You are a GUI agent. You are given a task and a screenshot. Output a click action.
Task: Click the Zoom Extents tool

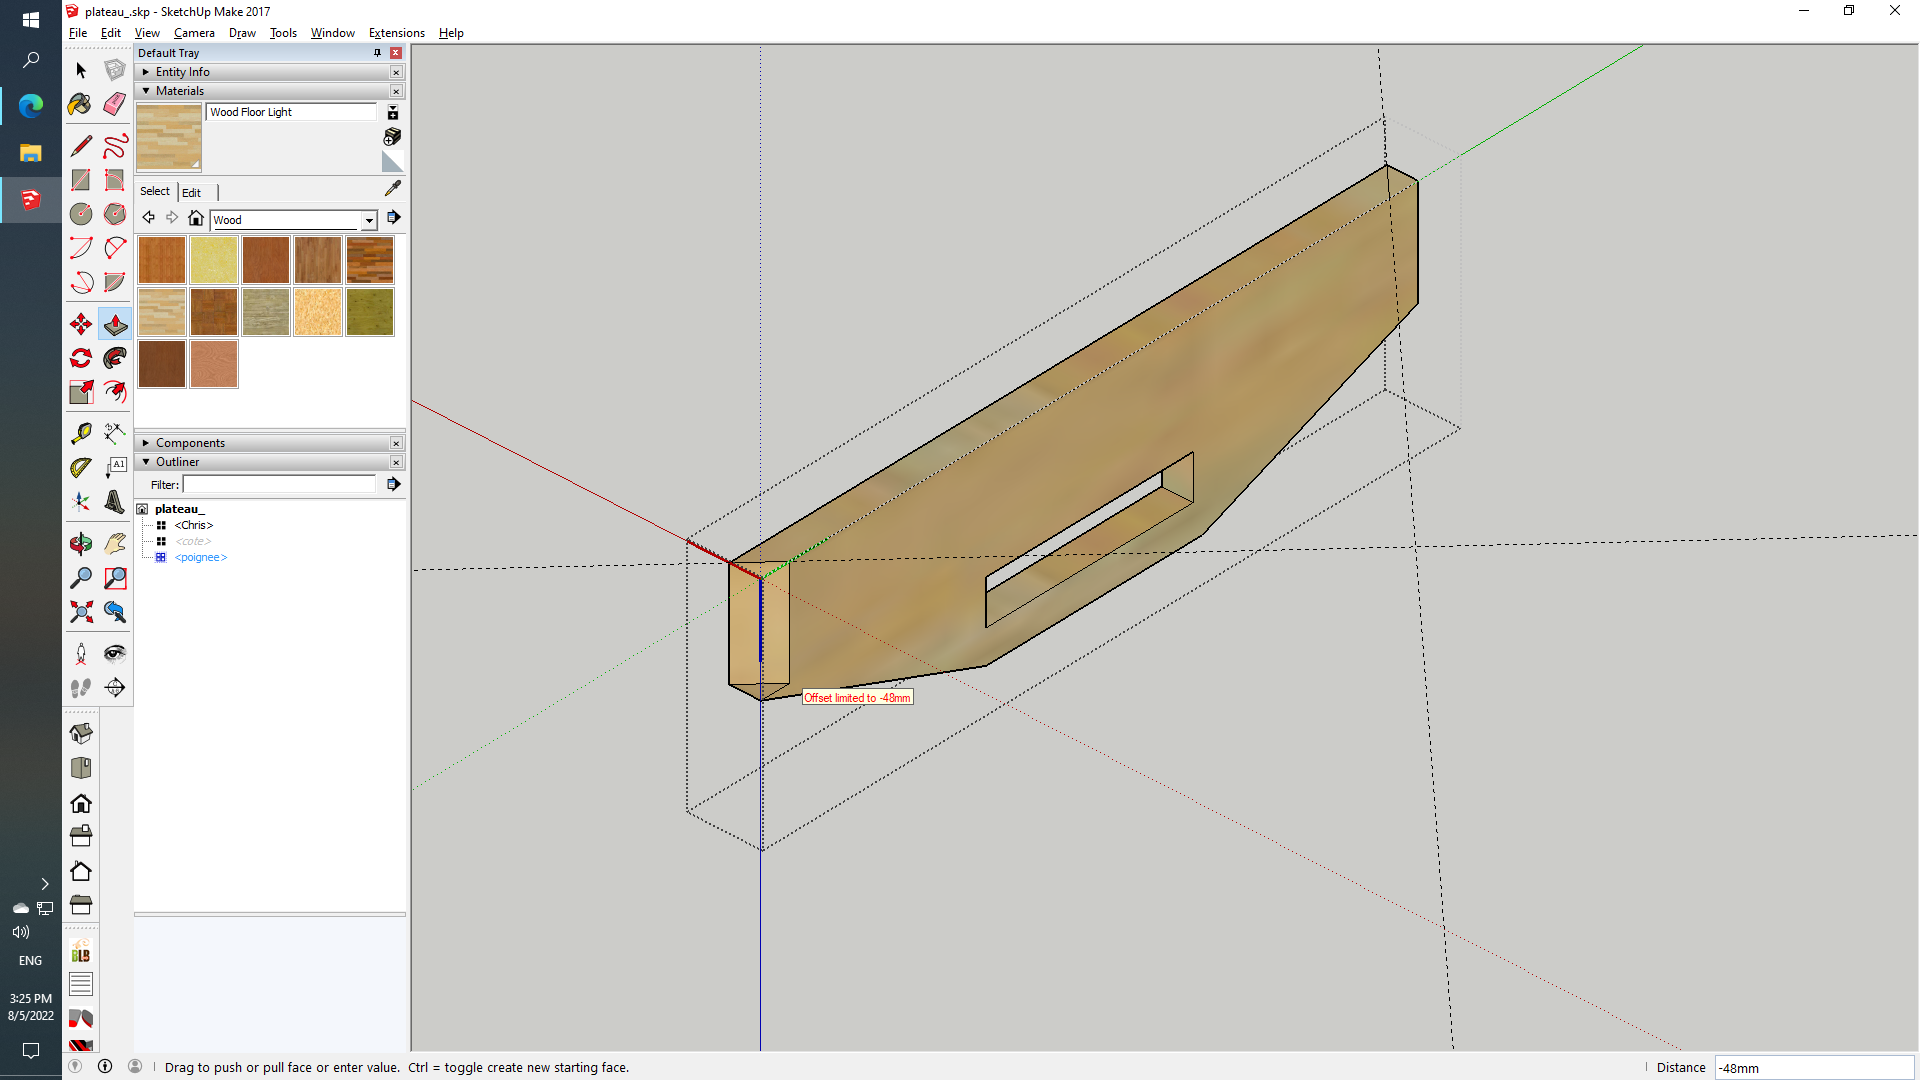coord(81,611)
